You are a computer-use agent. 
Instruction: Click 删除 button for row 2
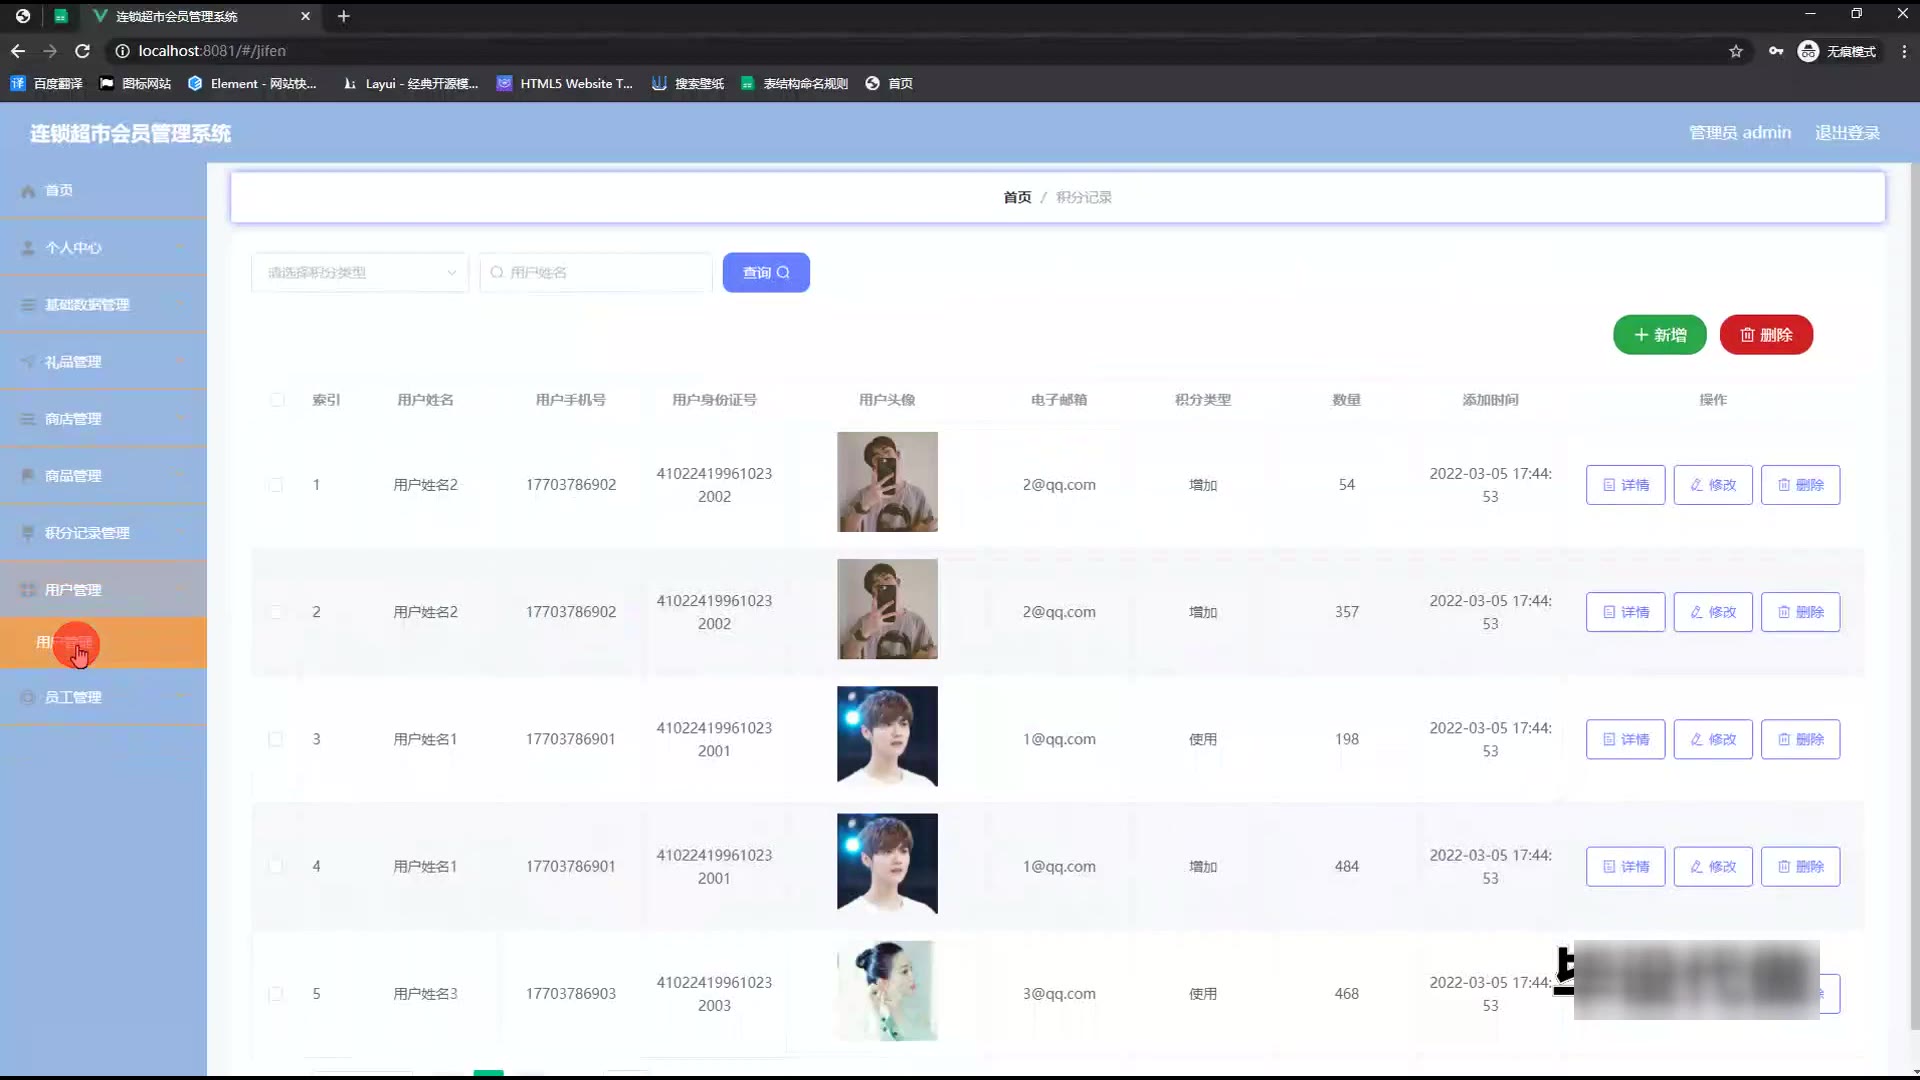point(1800,612)
